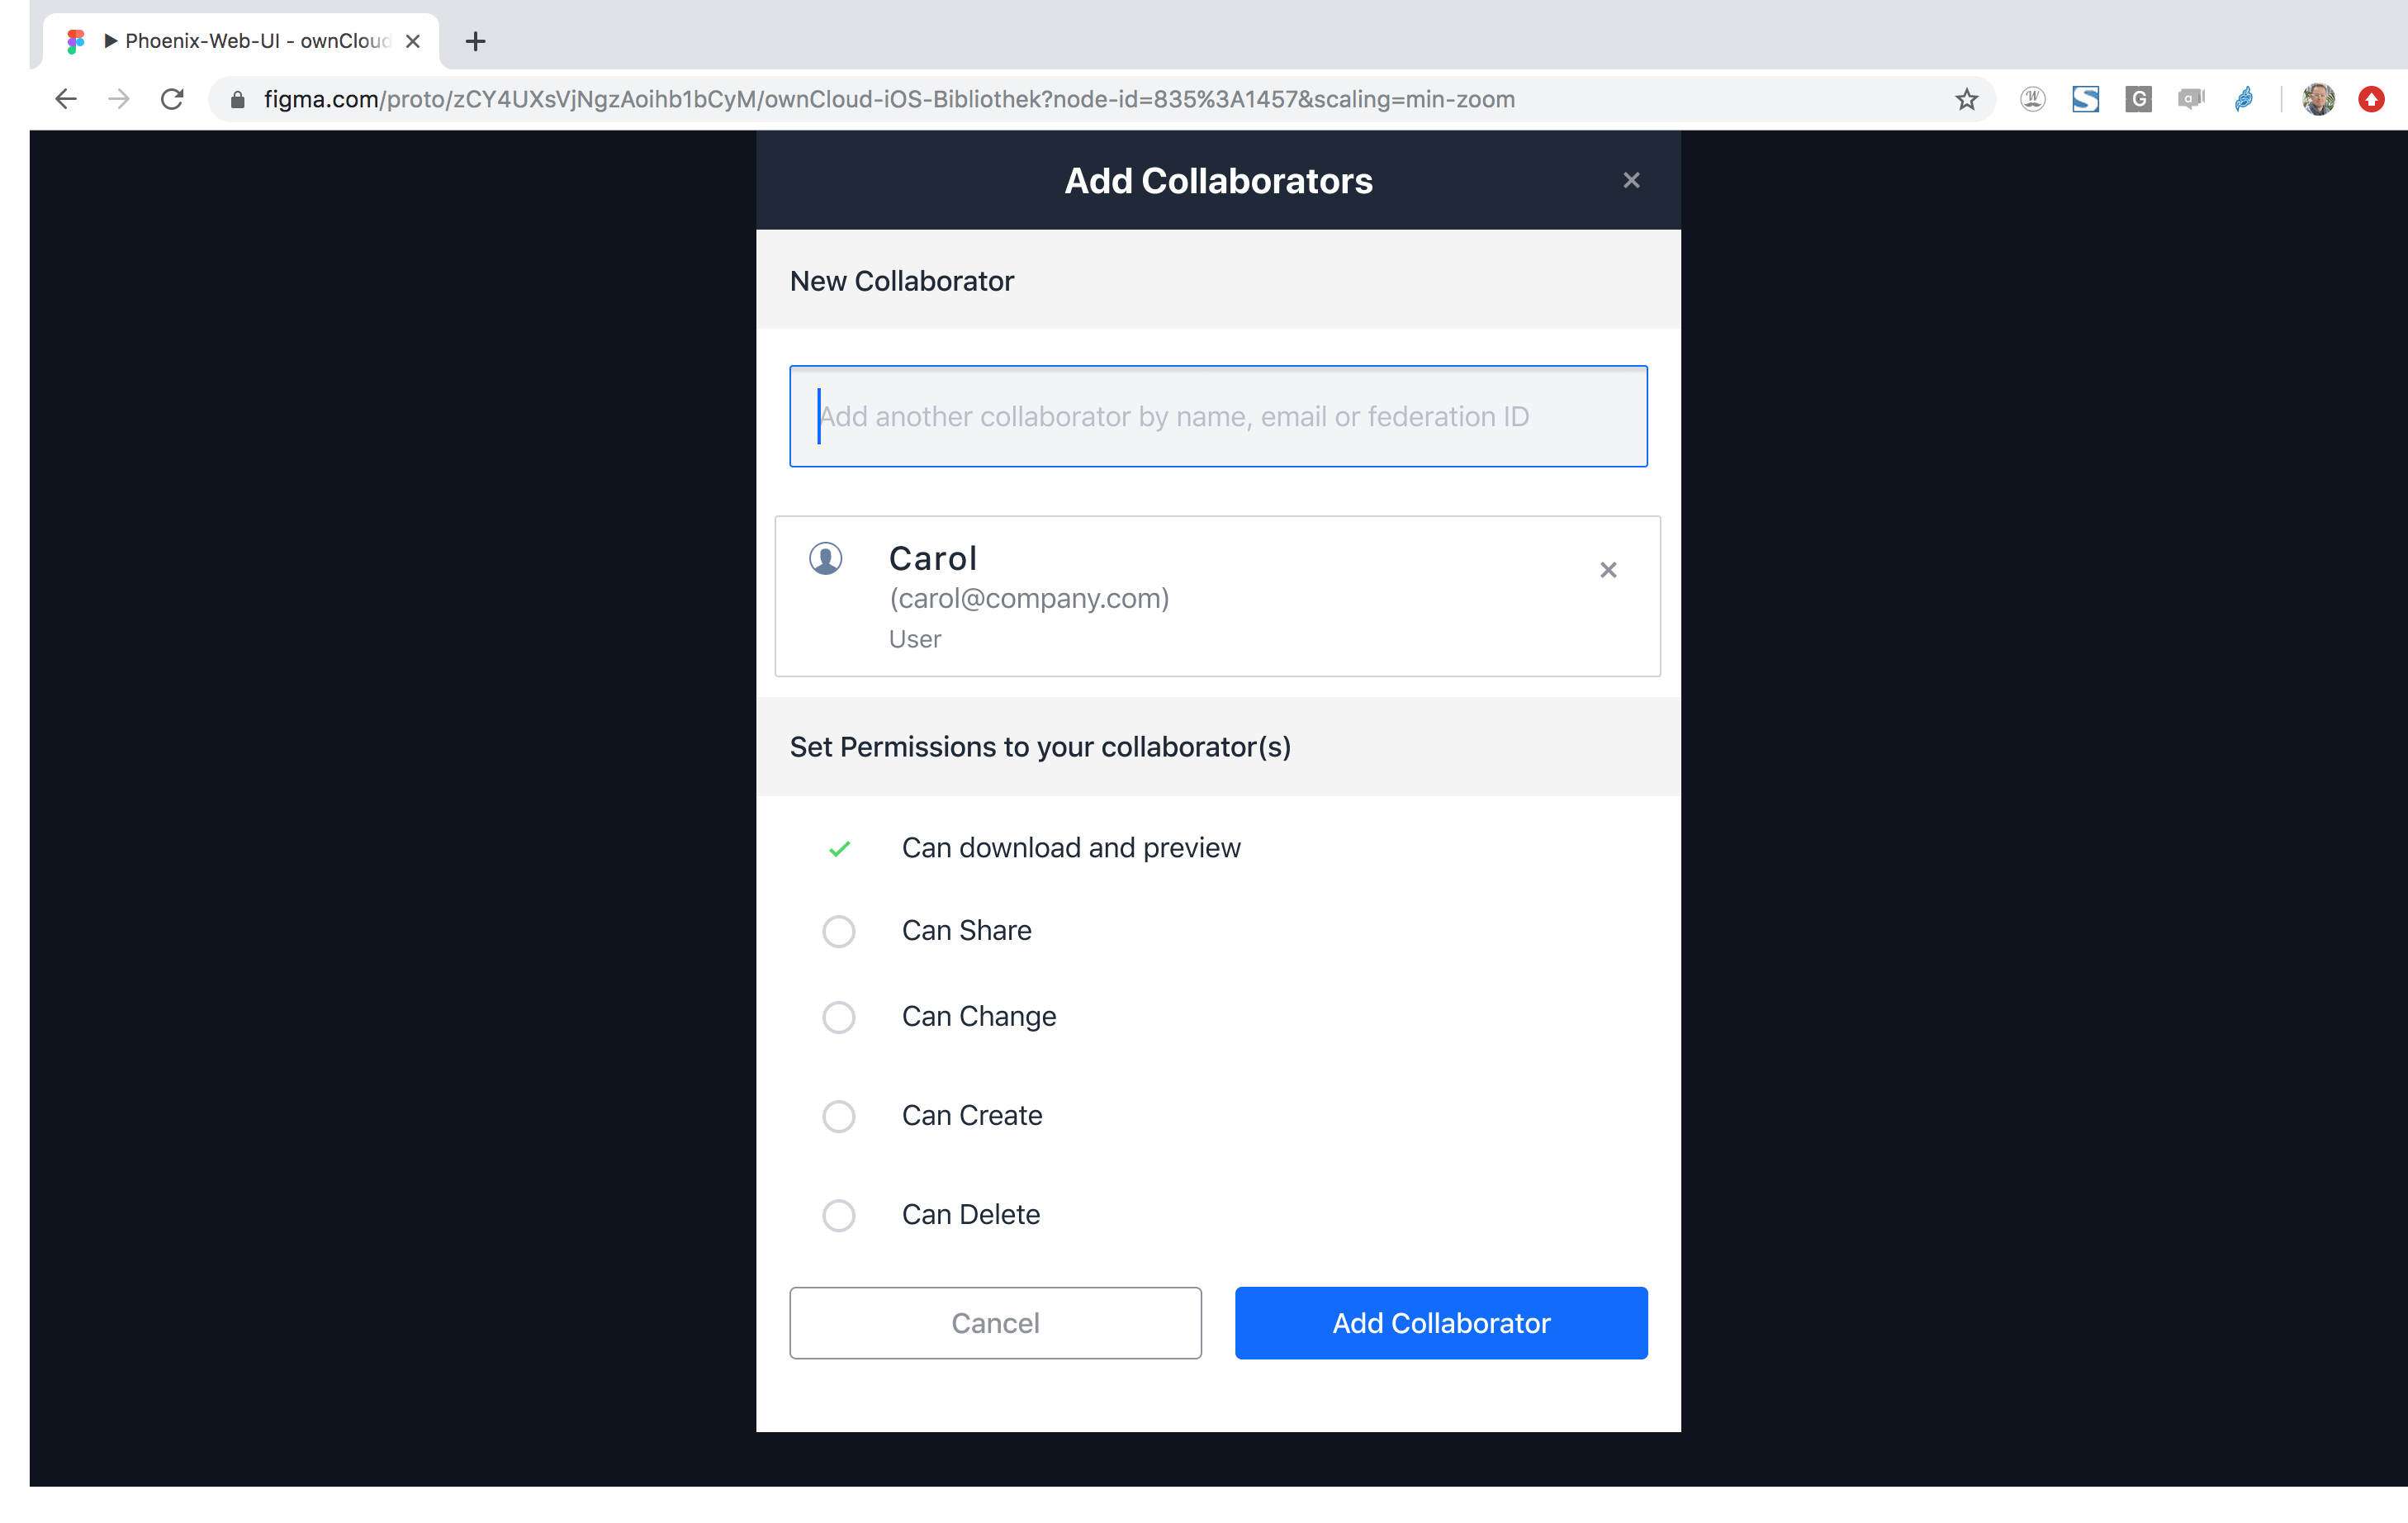Click the figma.com address bar URL
2408x1523 pixels.
[889, 99]
